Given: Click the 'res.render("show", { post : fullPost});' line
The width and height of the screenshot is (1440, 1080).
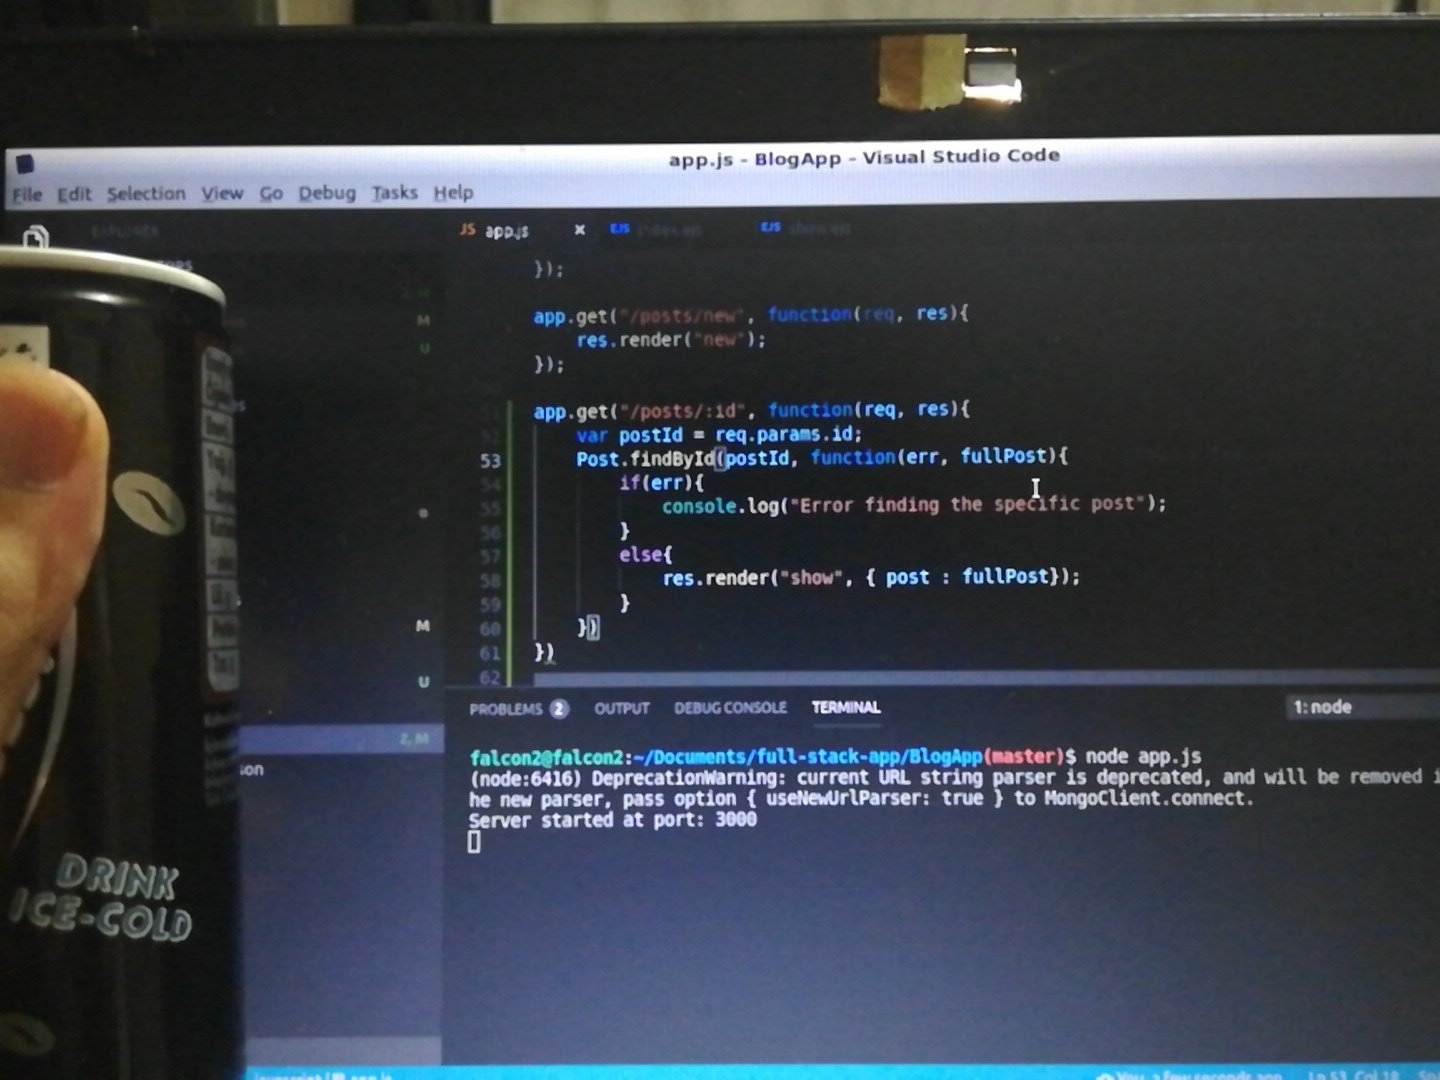Looking at the screenshot, I should click(x=871, y=577).
